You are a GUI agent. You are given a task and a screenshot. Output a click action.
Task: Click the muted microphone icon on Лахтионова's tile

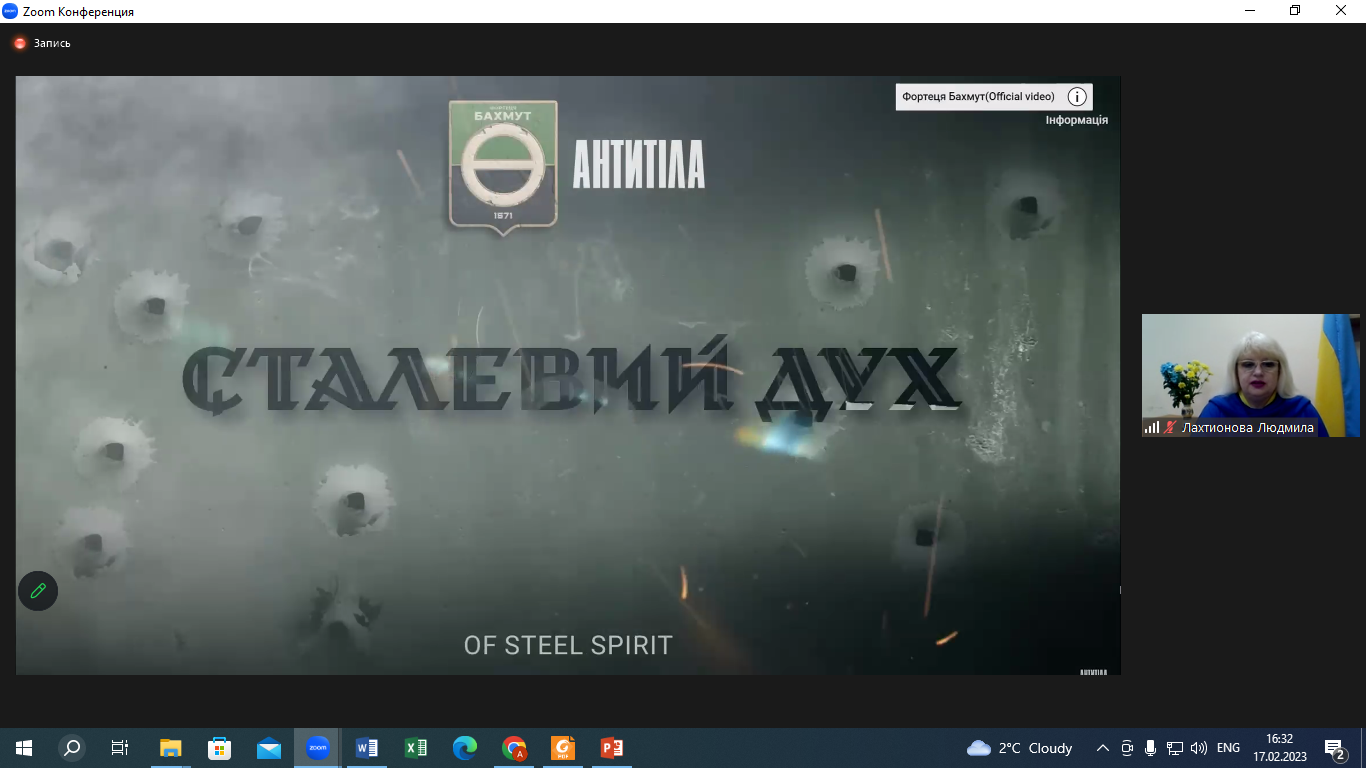[x=1169, y=428]
